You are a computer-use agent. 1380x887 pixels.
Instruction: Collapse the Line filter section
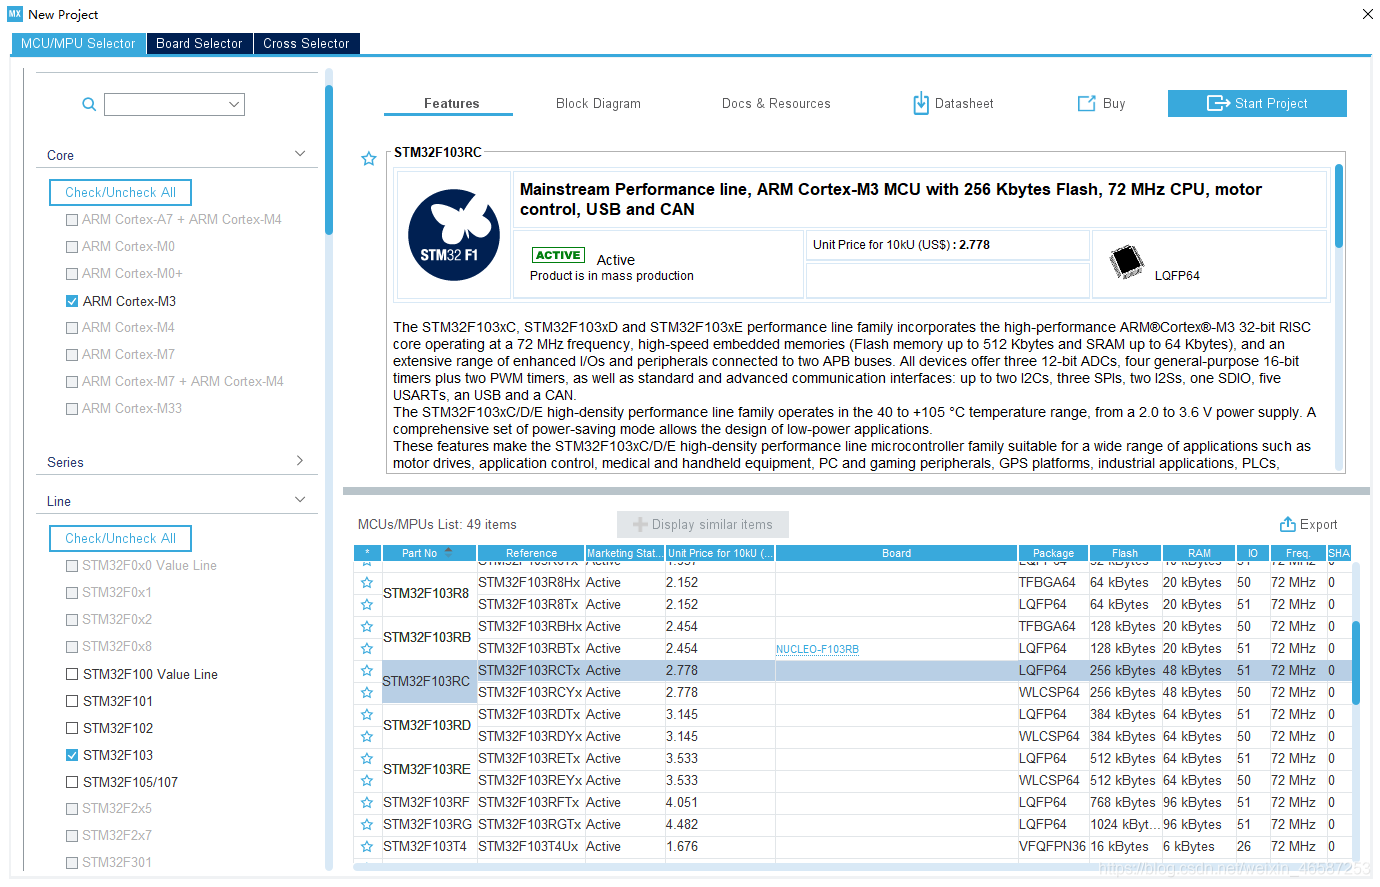tap(300, 500)
